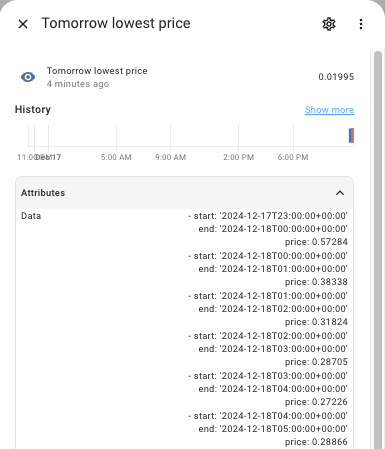The height and width of the screenshot is (449, 385).
Task: Follow the Show more history link
Action: tap(329, 110)
